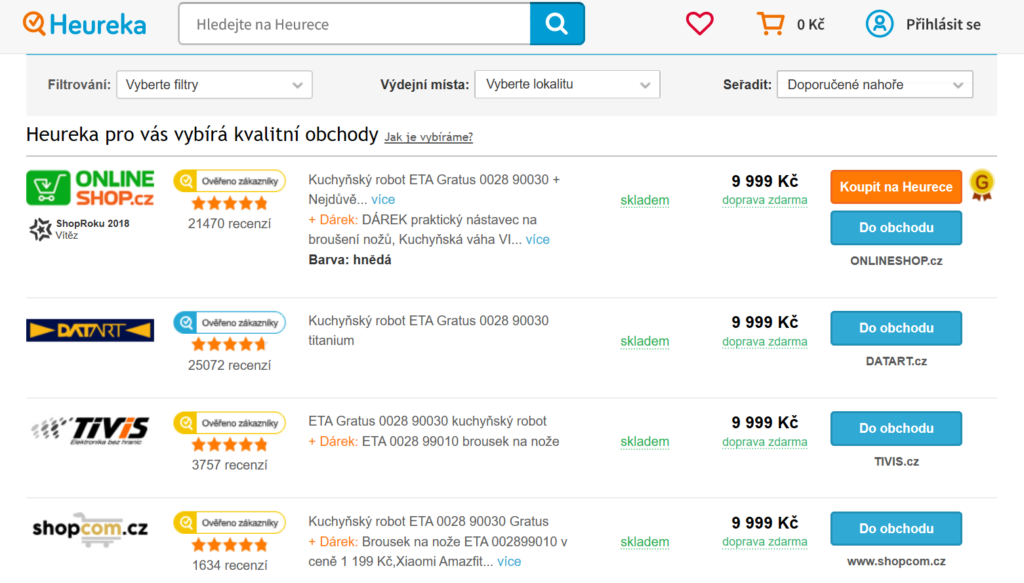
Task: Click the magnifier search button
Action: [557, 24]
